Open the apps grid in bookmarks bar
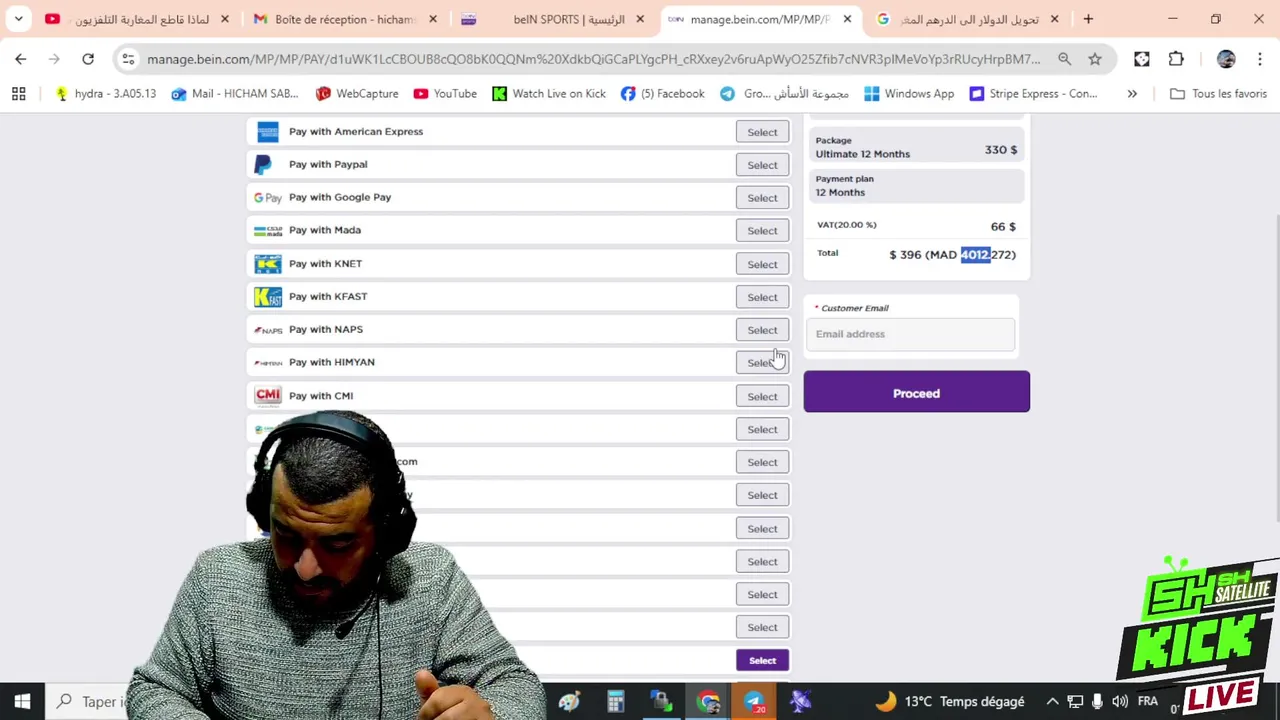 (x=18, y=94)
